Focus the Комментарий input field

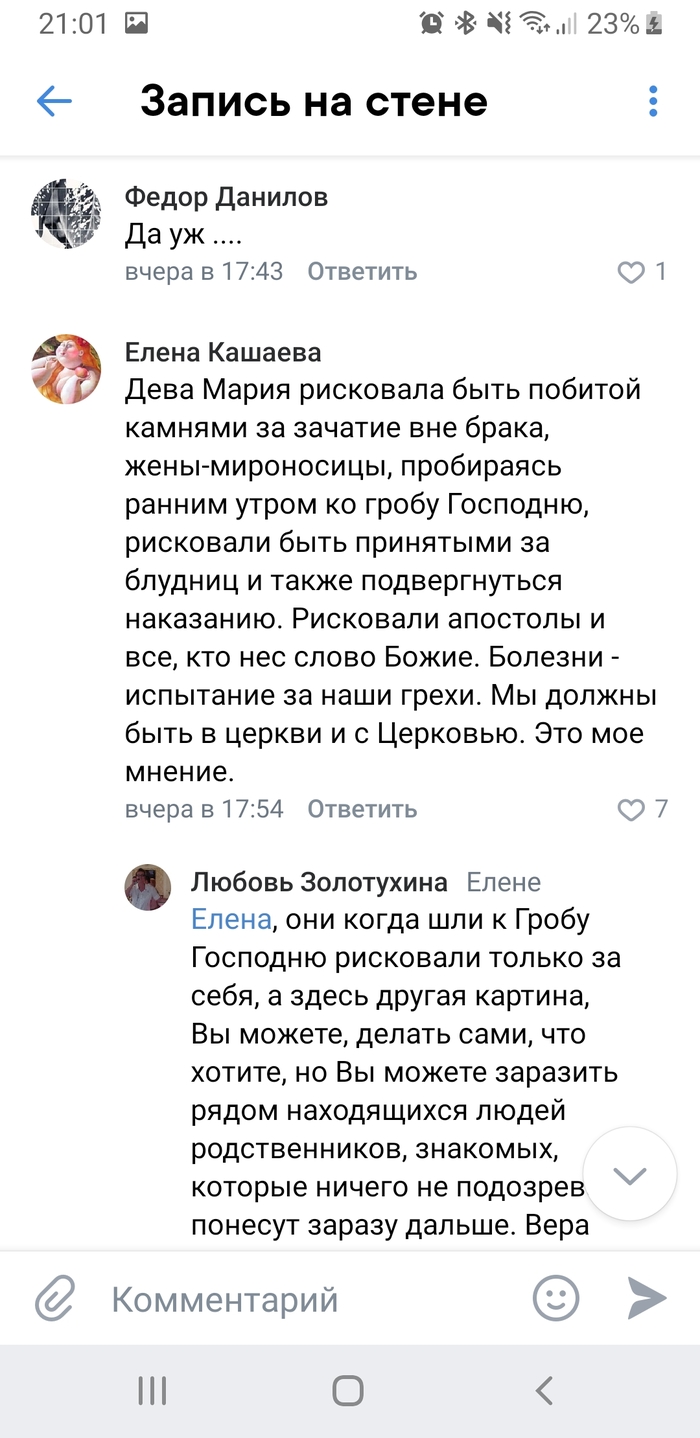click(x=300, y=1299)
